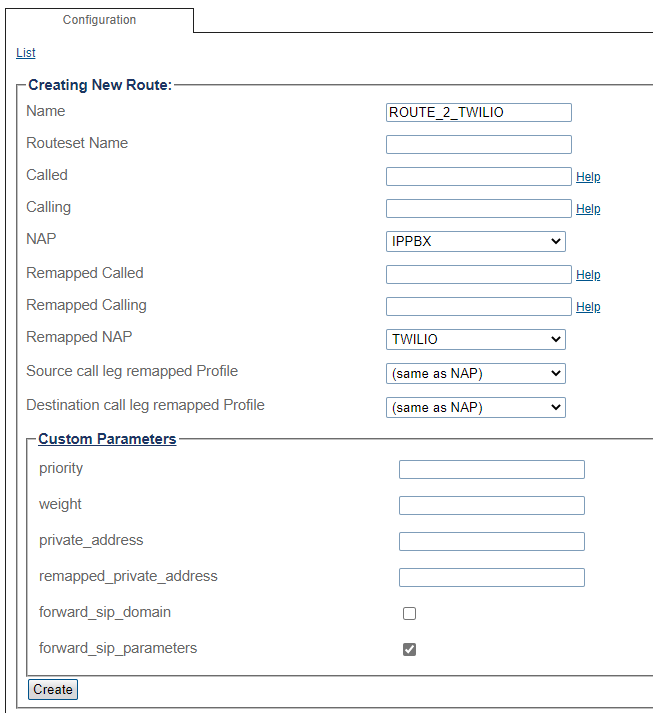The width and height of the screenshot is (655, 713).
Task: Enable the forward_sip_domain checkbox
Action: 409,613
